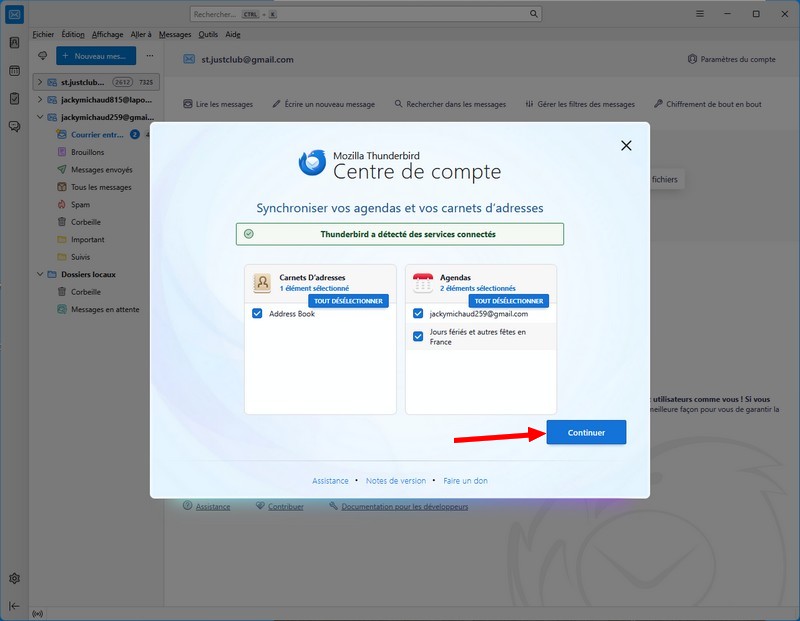The image size is (800, 621).
Task: Expand the jackymichaud815 account tree
Action: 39,100
